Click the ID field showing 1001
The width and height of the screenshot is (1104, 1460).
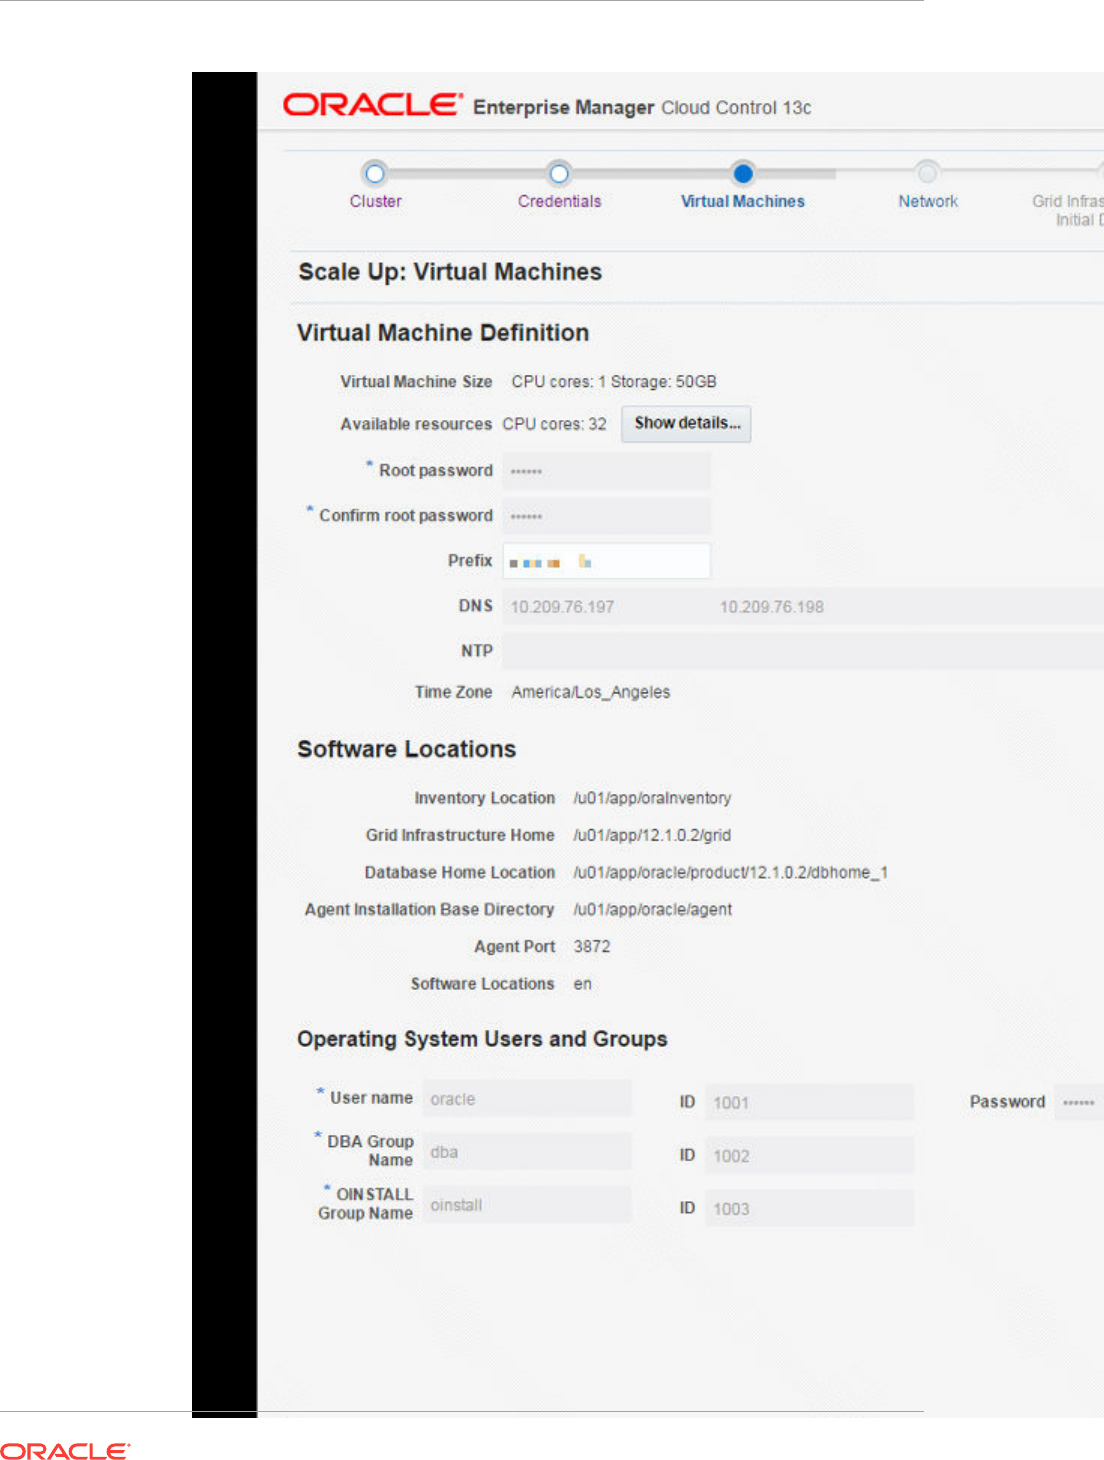pyautogui.click(x=809, y=1102)
